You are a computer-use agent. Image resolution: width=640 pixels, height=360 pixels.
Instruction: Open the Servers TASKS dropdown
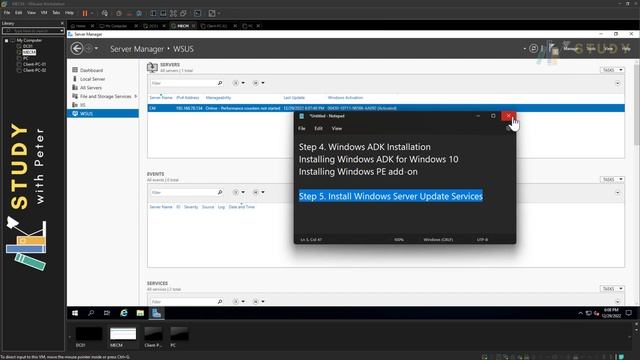coord(612,70)
